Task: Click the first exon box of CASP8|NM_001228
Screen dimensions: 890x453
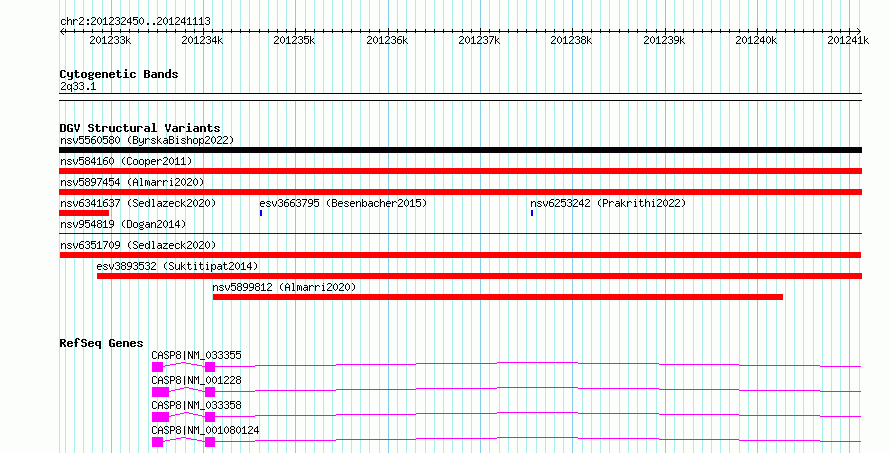Action: [160, 392]
